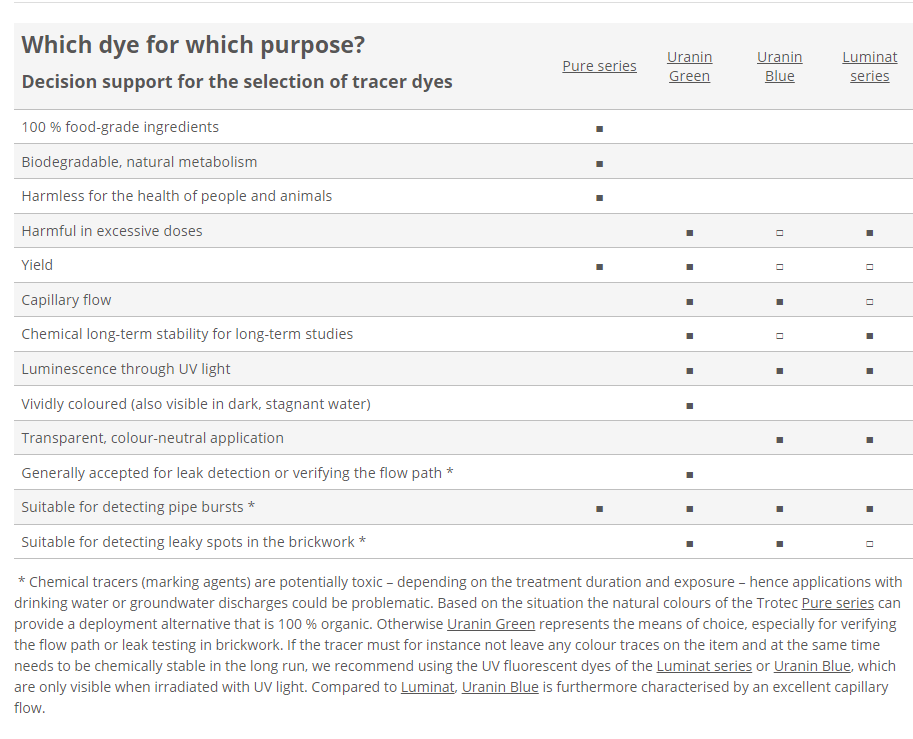
Task: Click hollow Luminat marker in Yield row
Action: [x=869, y=267]
